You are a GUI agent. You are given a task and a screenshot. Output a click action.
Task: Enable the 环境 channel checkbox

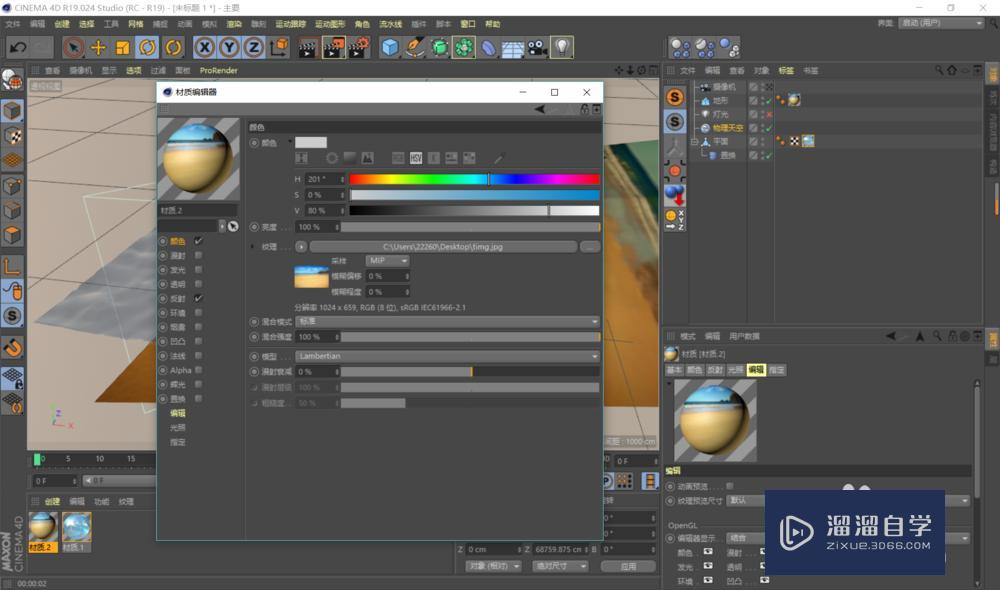pos(198,313)
